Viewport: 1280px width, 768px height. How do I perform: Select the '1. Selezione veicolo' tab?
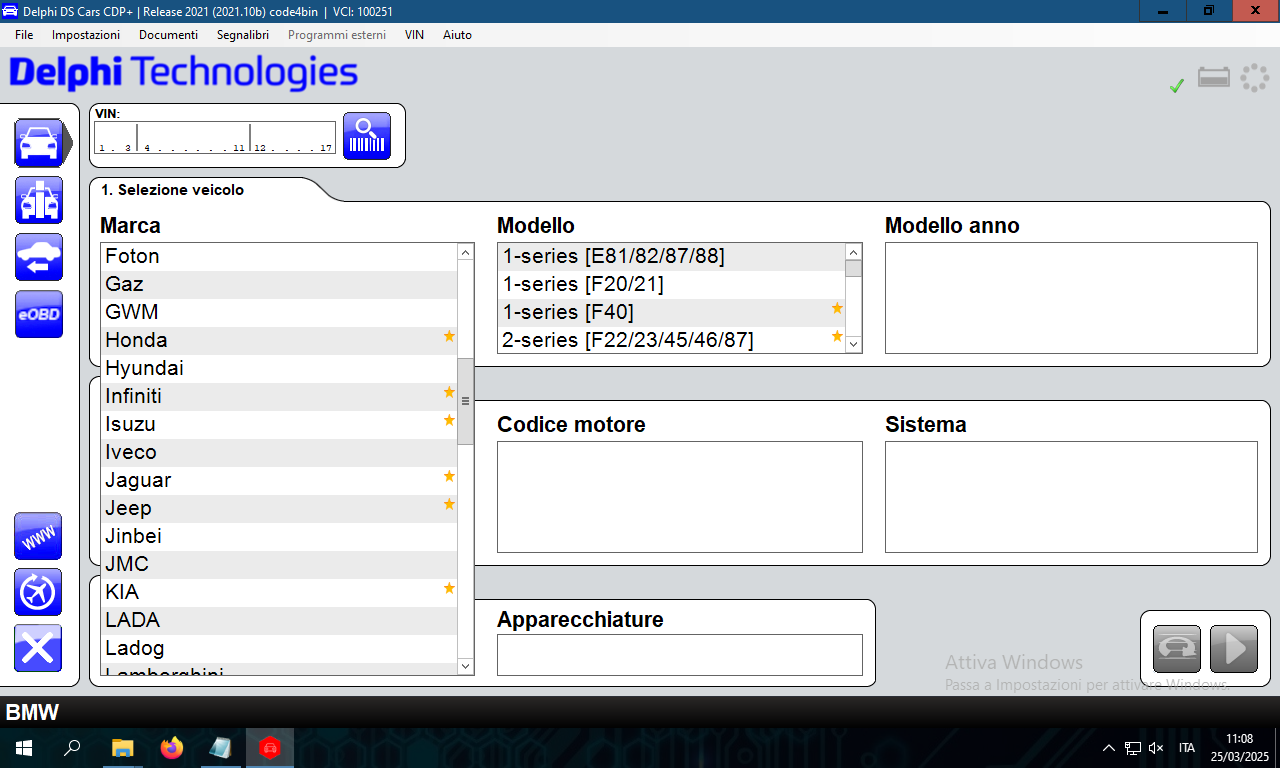tap(172, 190)
